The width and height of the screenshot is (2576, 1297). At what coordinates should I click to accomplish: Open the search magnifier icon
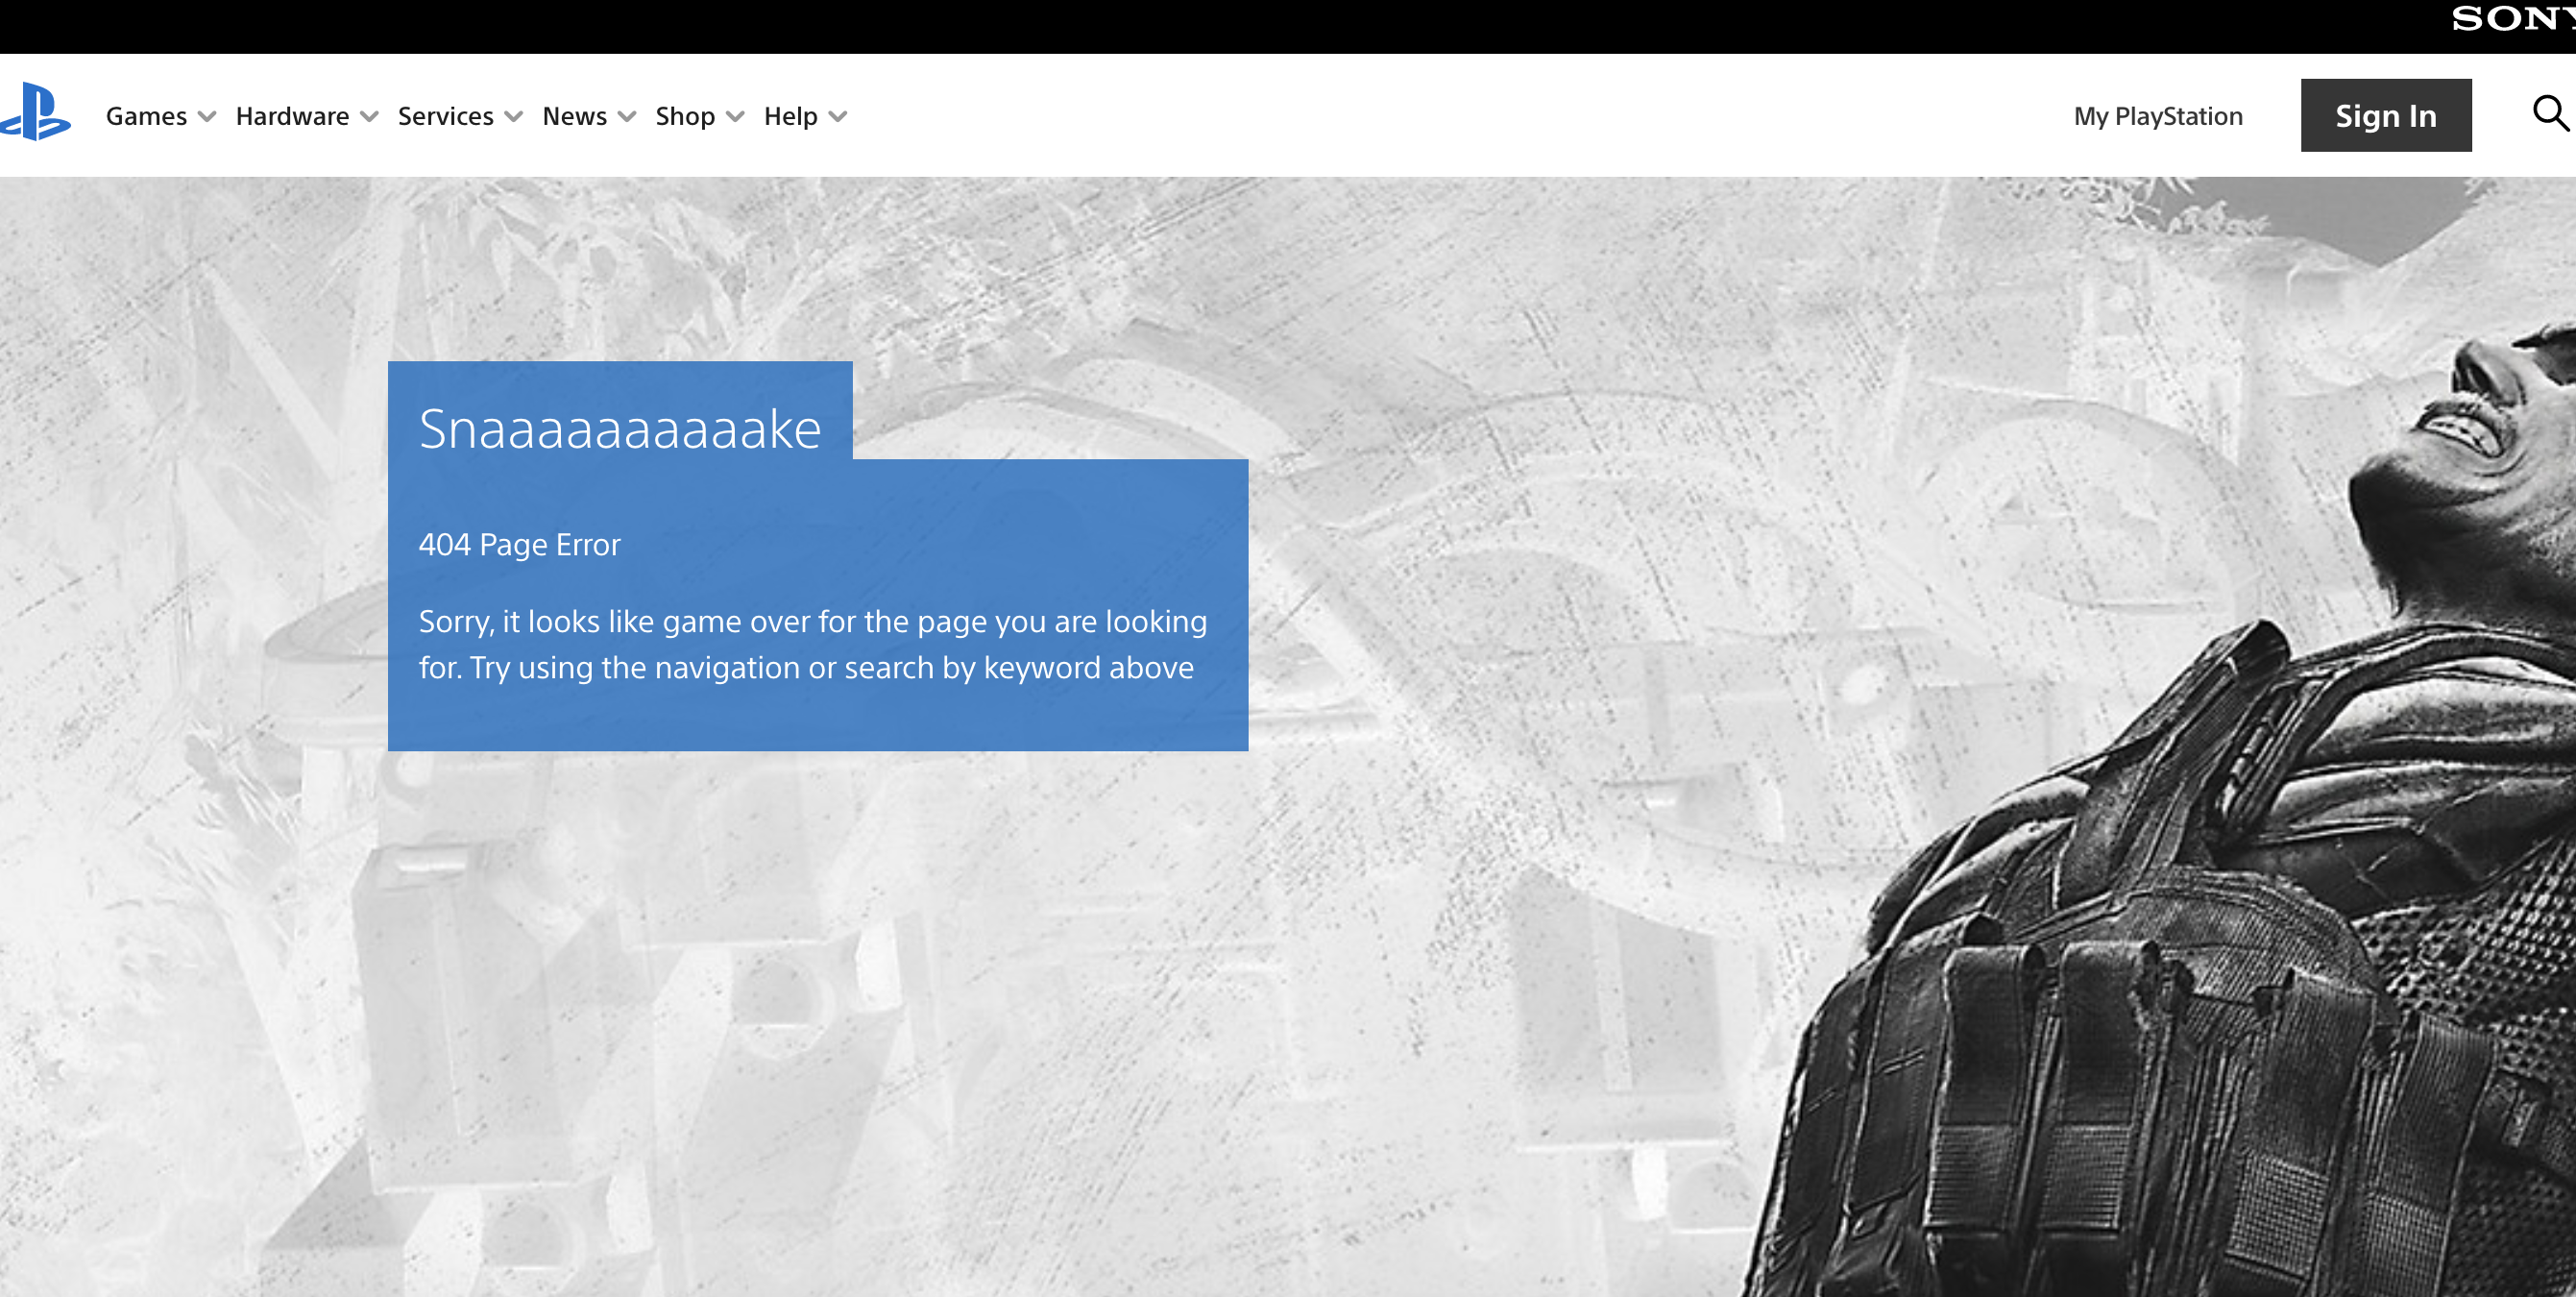2550,113
